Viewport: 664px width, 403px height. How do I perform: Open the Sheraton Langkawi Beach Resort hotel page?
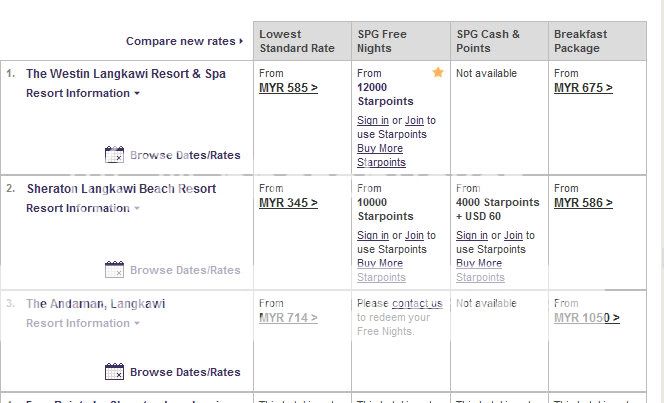[121, 189]
